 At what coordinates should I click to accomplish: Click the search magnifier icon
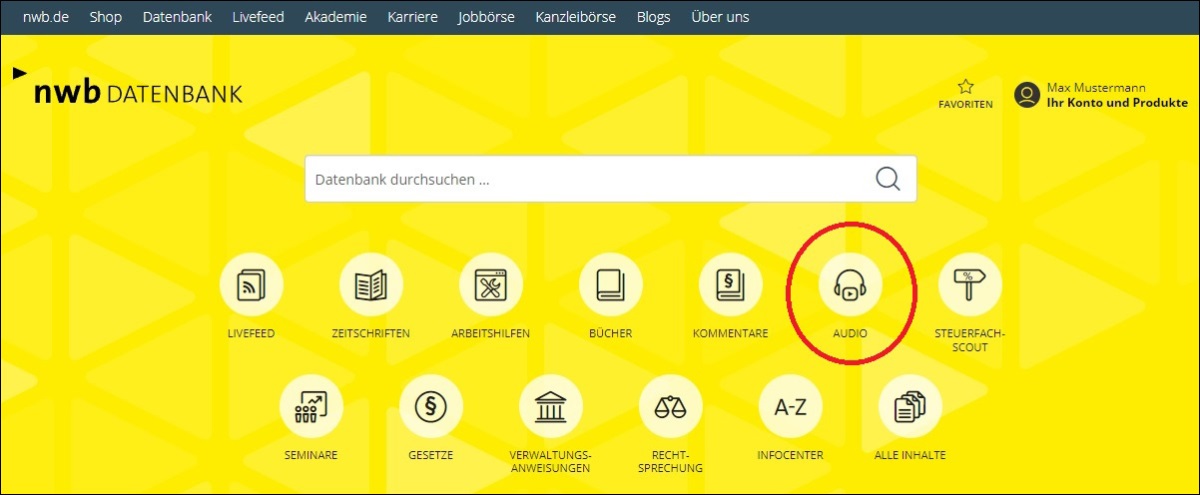888,179
